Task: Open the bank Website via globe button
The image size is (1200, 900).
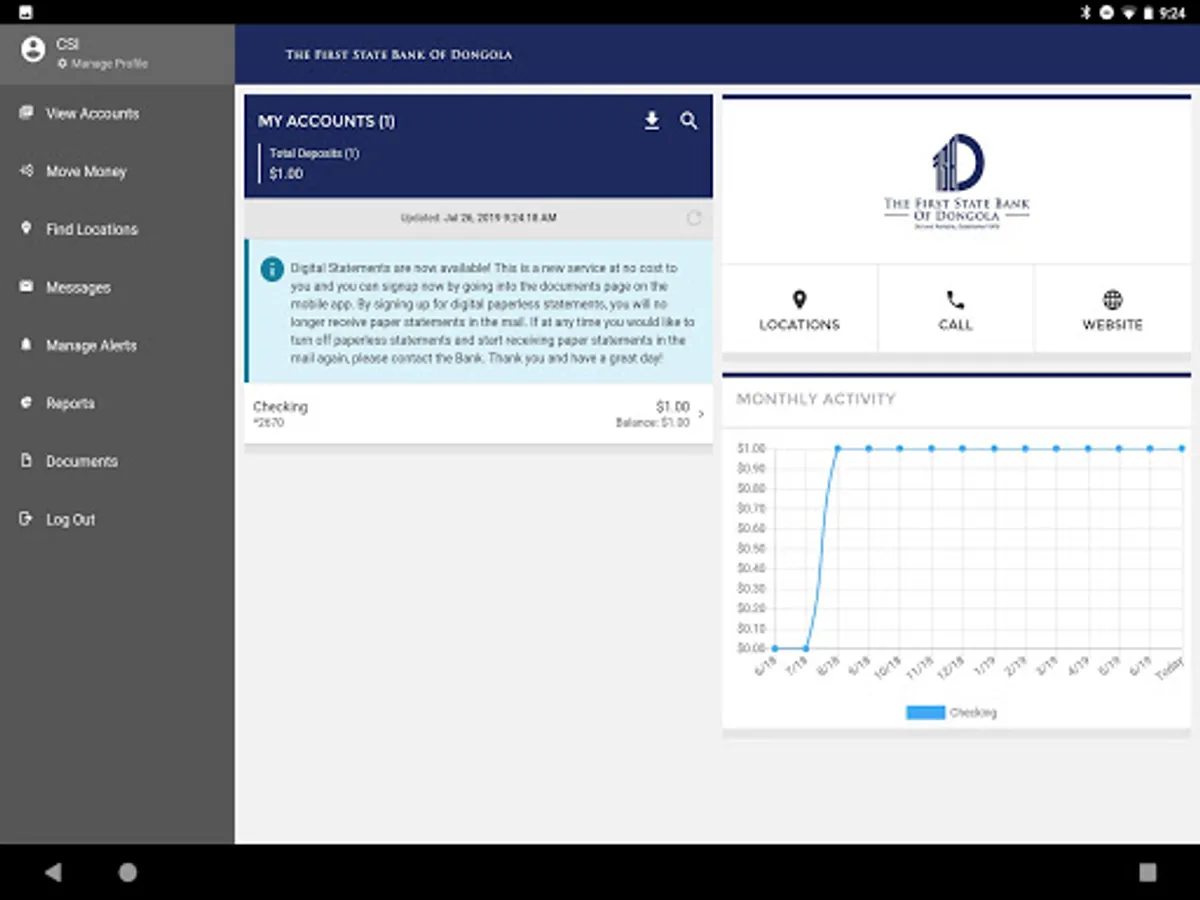Action: (x=1111, y=308)
